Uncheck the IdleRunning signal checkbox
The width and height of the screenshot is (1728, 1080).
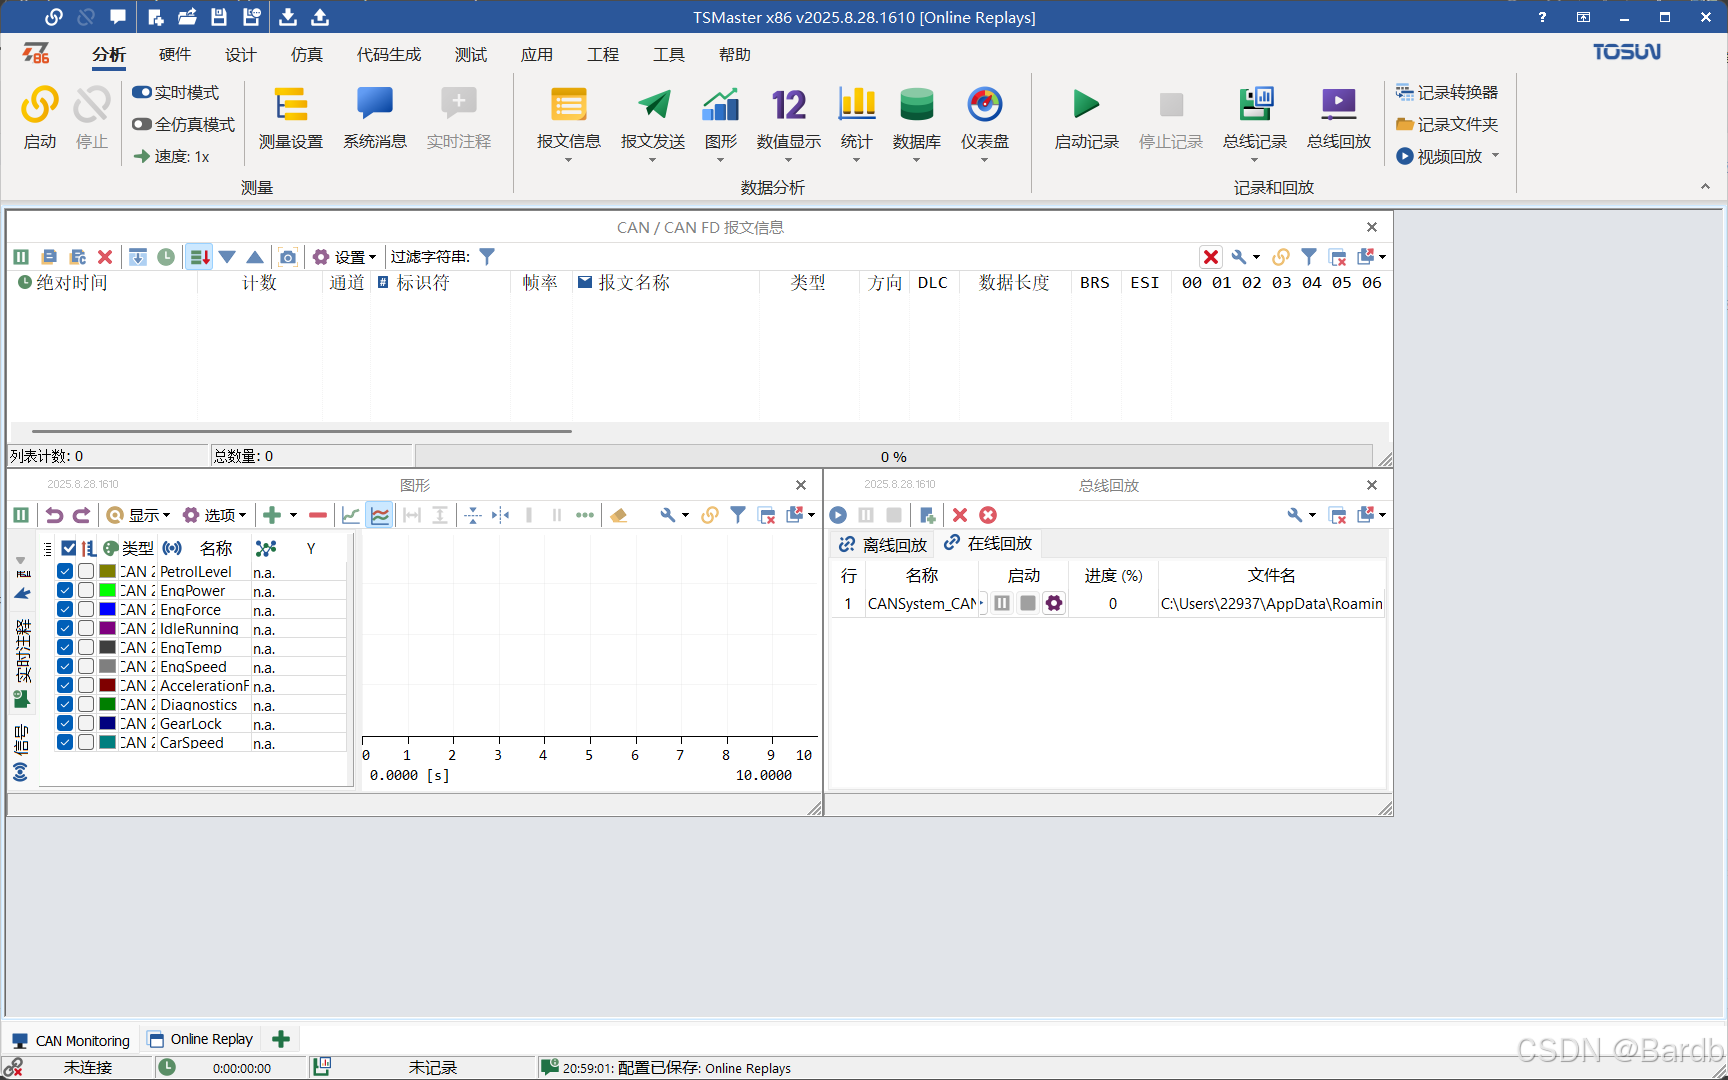click(65, 628)
